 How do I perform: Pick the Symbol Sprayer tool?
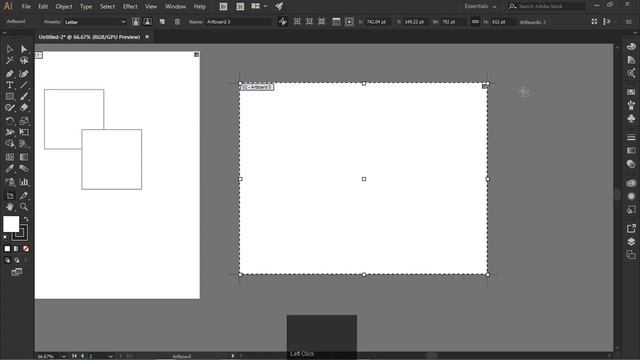pyautogui.click(x=9, y=182)
